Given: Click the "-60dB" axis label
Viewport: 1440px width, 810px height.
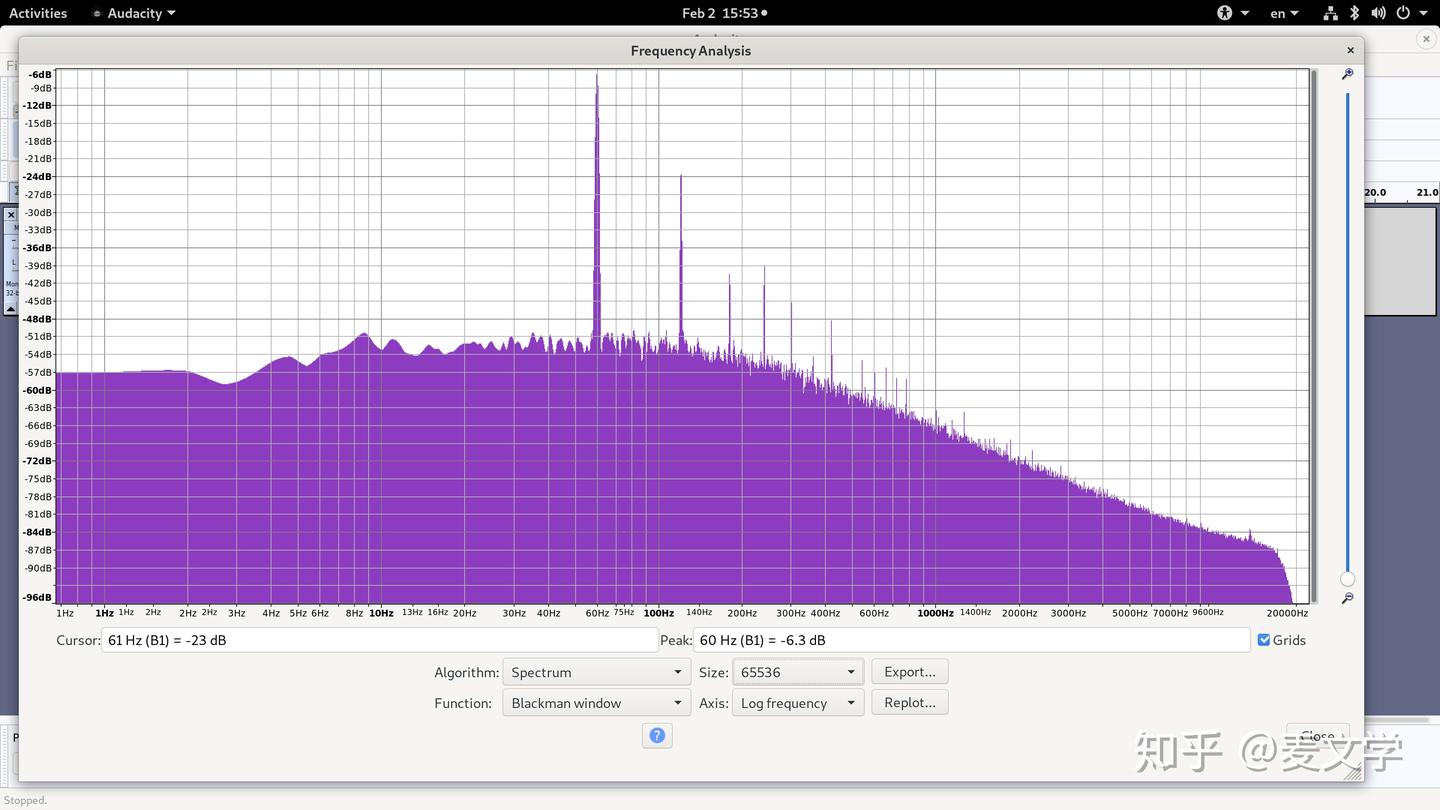Looking at the screenshot, I should [37, 390].
